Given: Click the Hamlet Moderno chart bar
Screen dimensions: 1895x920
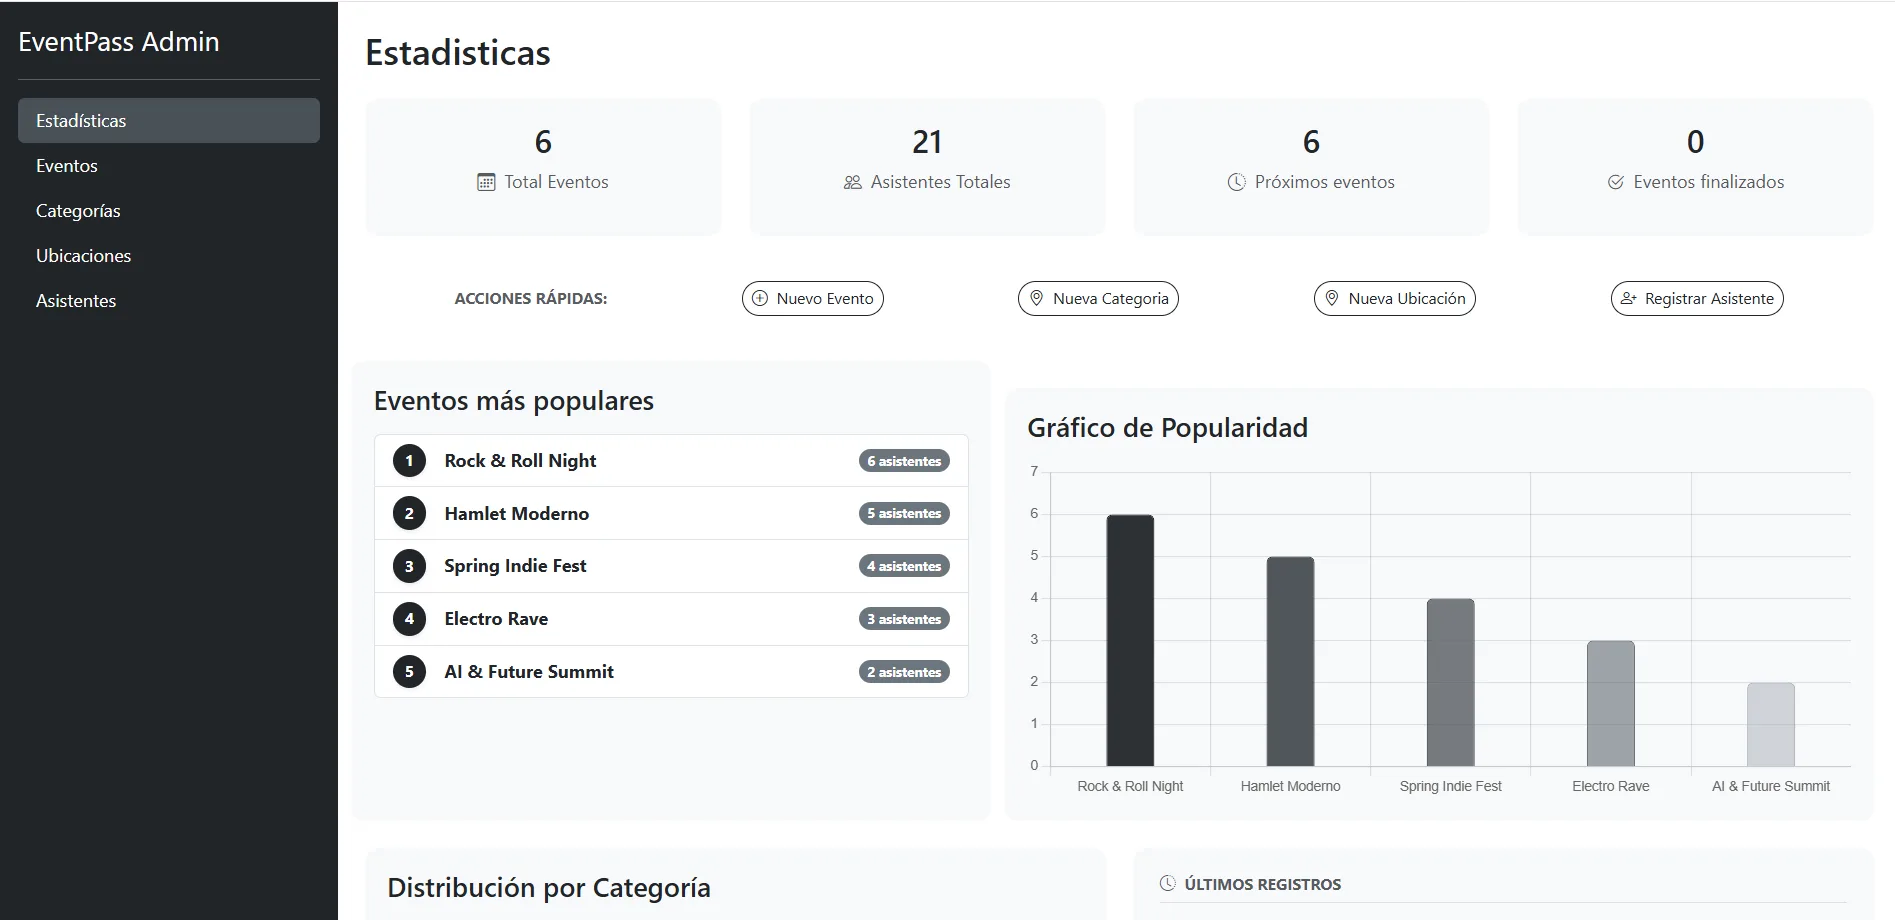Looking at the screenshot, I should click(1290, 662).
